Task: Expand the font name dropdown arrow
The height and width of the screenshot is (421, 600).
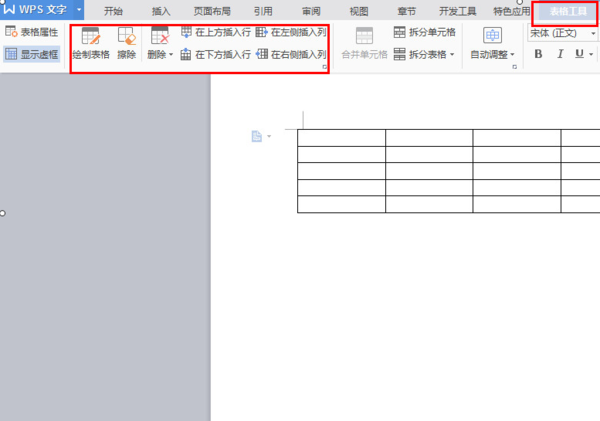Action: (x=593, y=33)
